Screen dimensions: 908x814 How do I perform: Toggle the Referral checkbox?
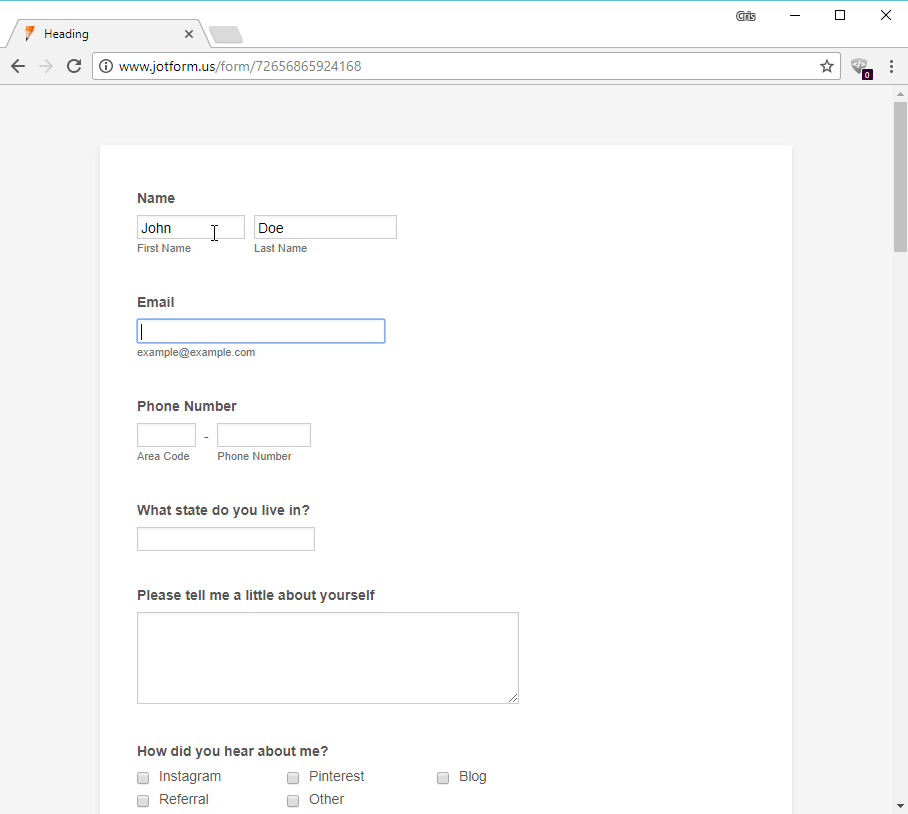coord(143,800)
